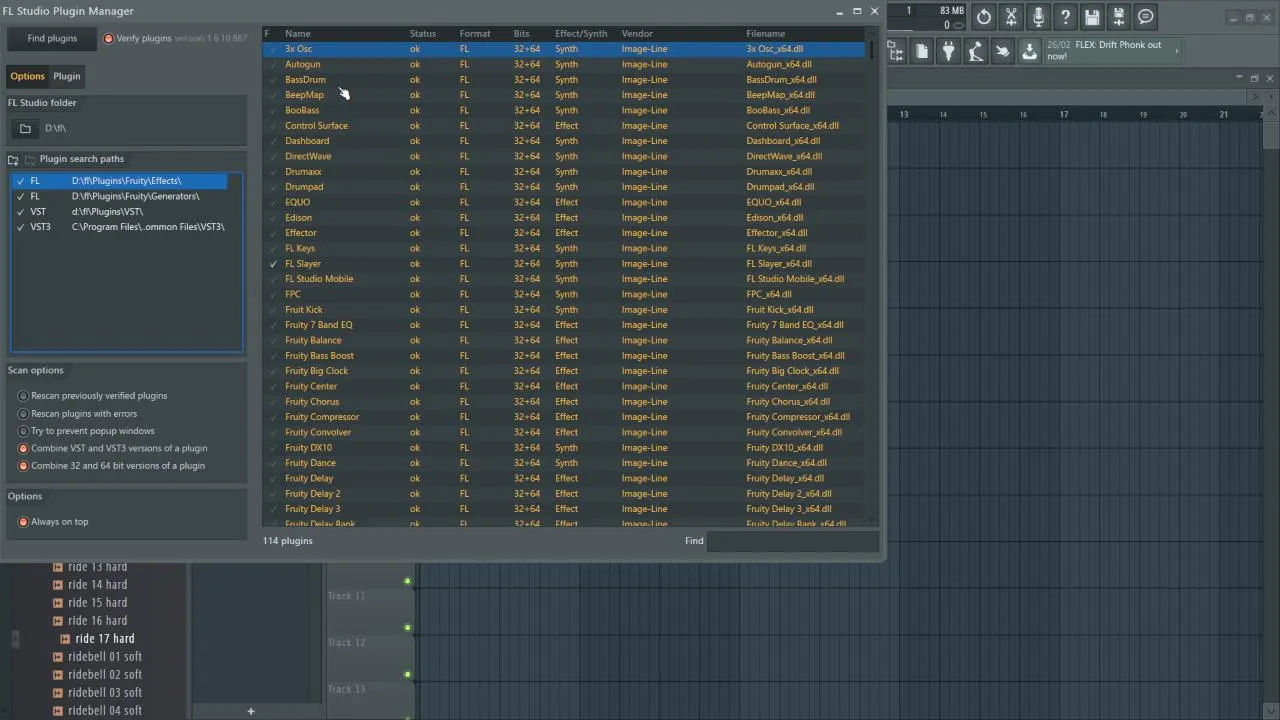Select the Fruity Compressor plugin row
The width and height of the screenshot is (1280, 720).
(566, 417)
